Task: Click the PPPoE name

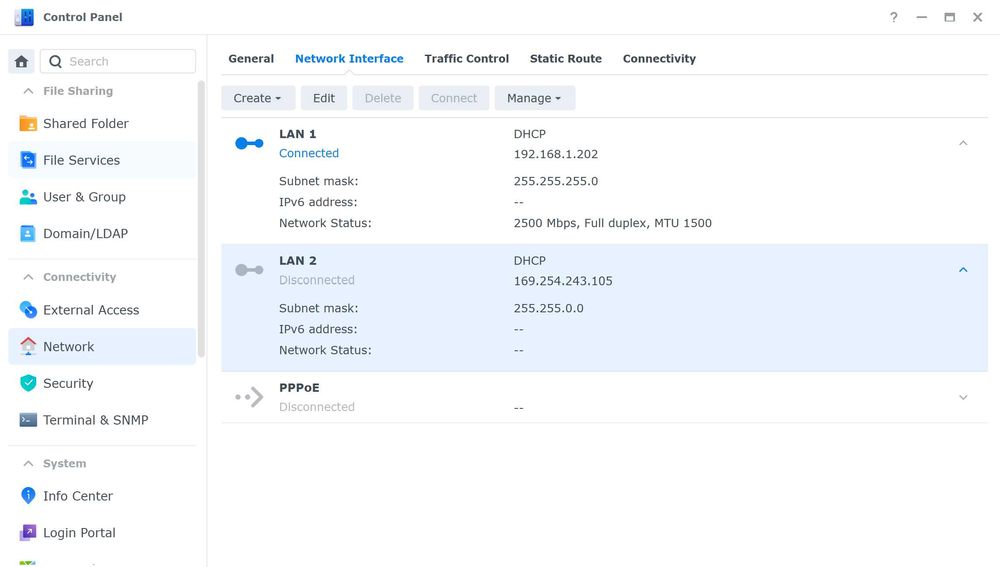Action: 299,388
